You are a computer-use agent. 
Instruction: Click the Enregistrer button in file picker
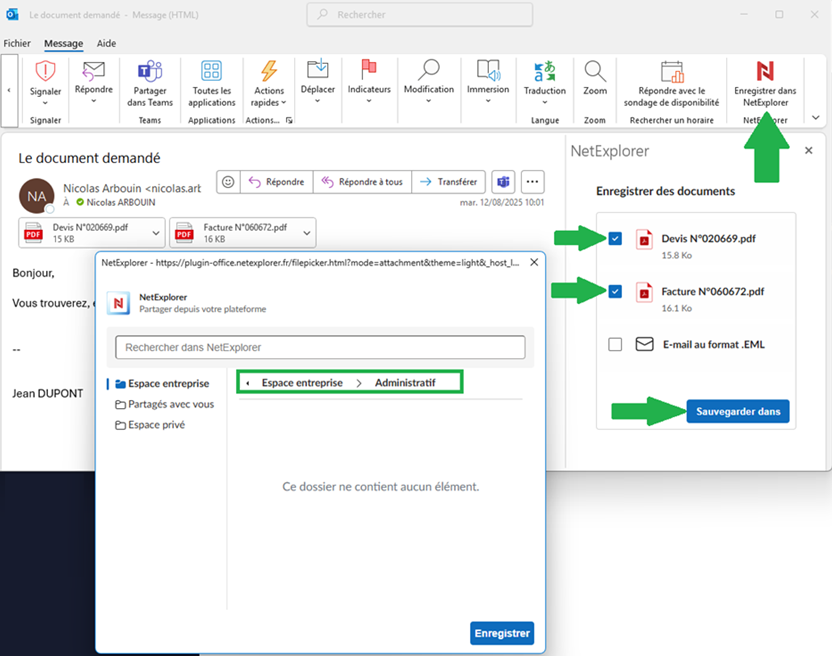coord(502,633)
